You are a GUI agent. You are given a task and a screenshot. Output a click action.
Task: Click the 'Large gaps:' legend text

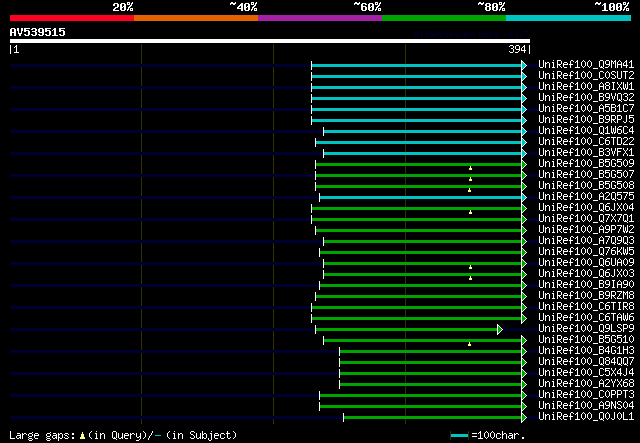point(42,436)
